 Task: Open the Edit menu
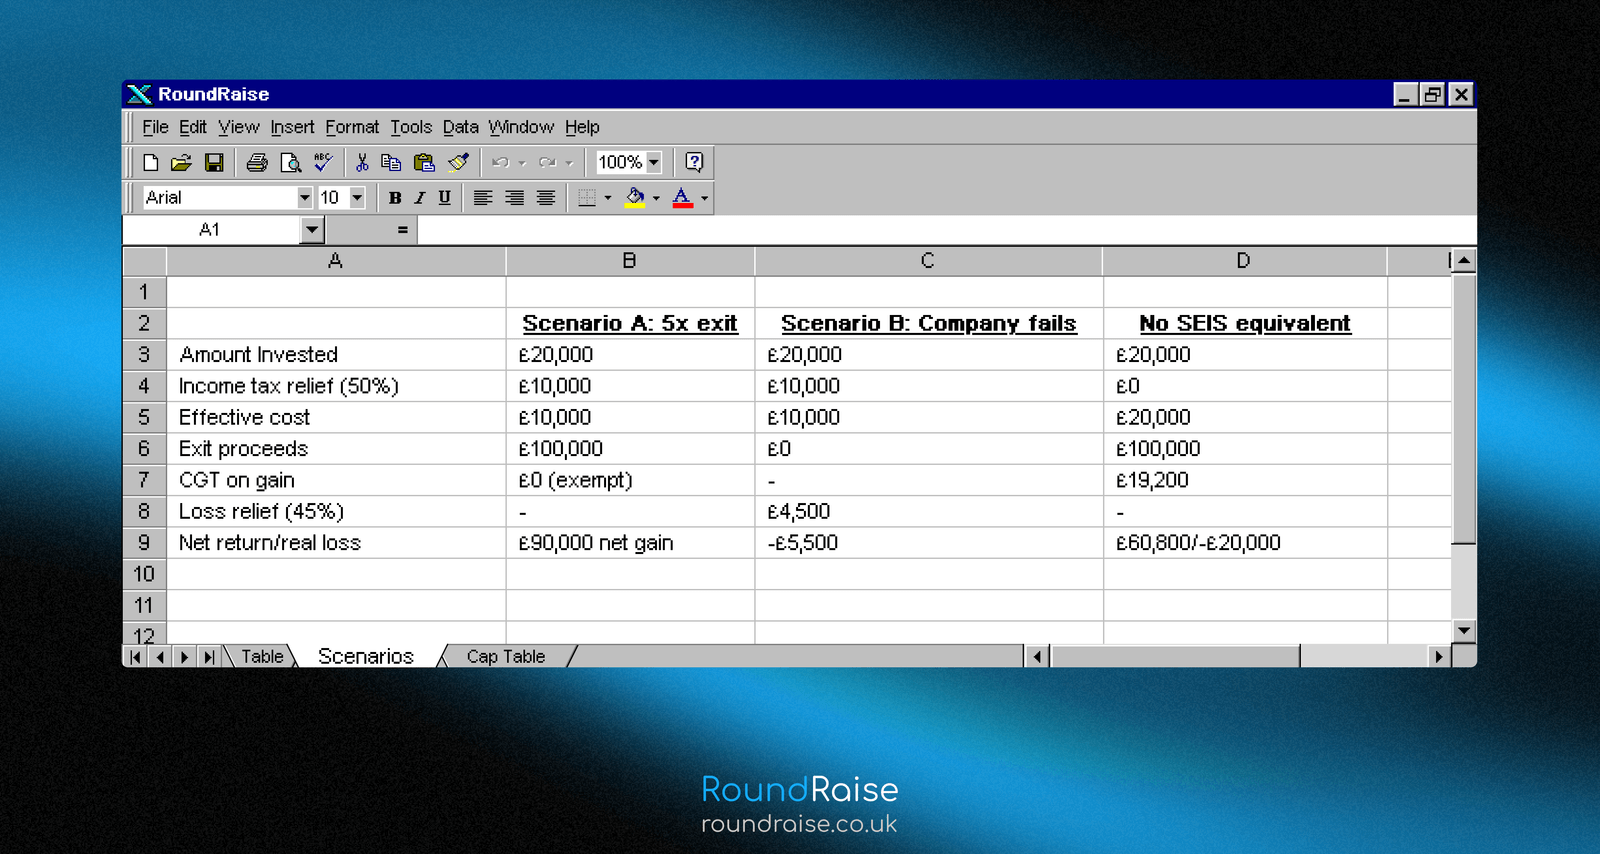193,127
